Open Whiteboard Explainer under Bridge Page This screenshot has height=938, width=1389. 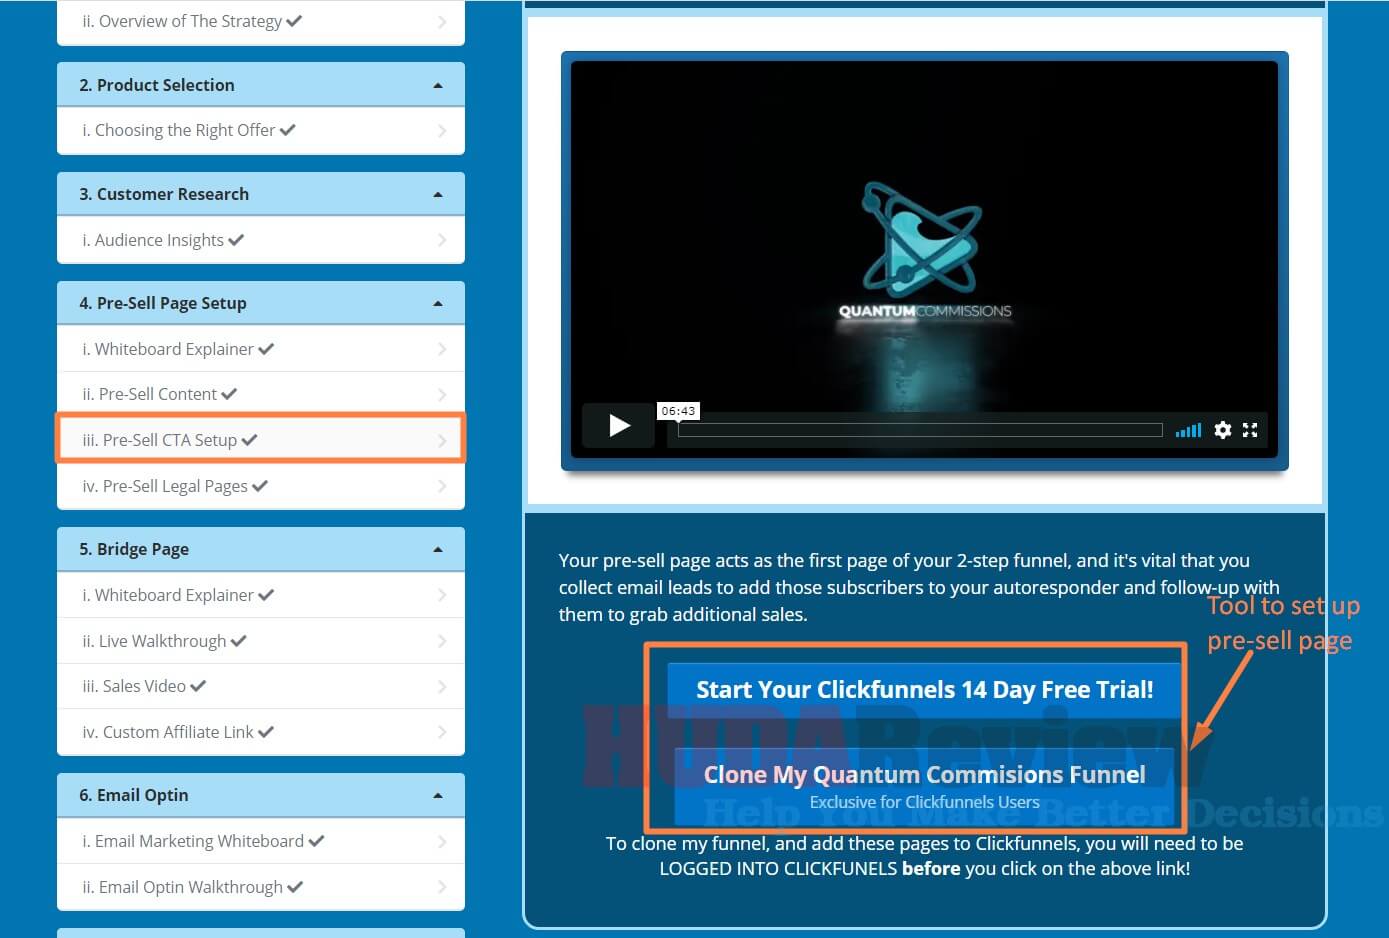coord(261,595)
